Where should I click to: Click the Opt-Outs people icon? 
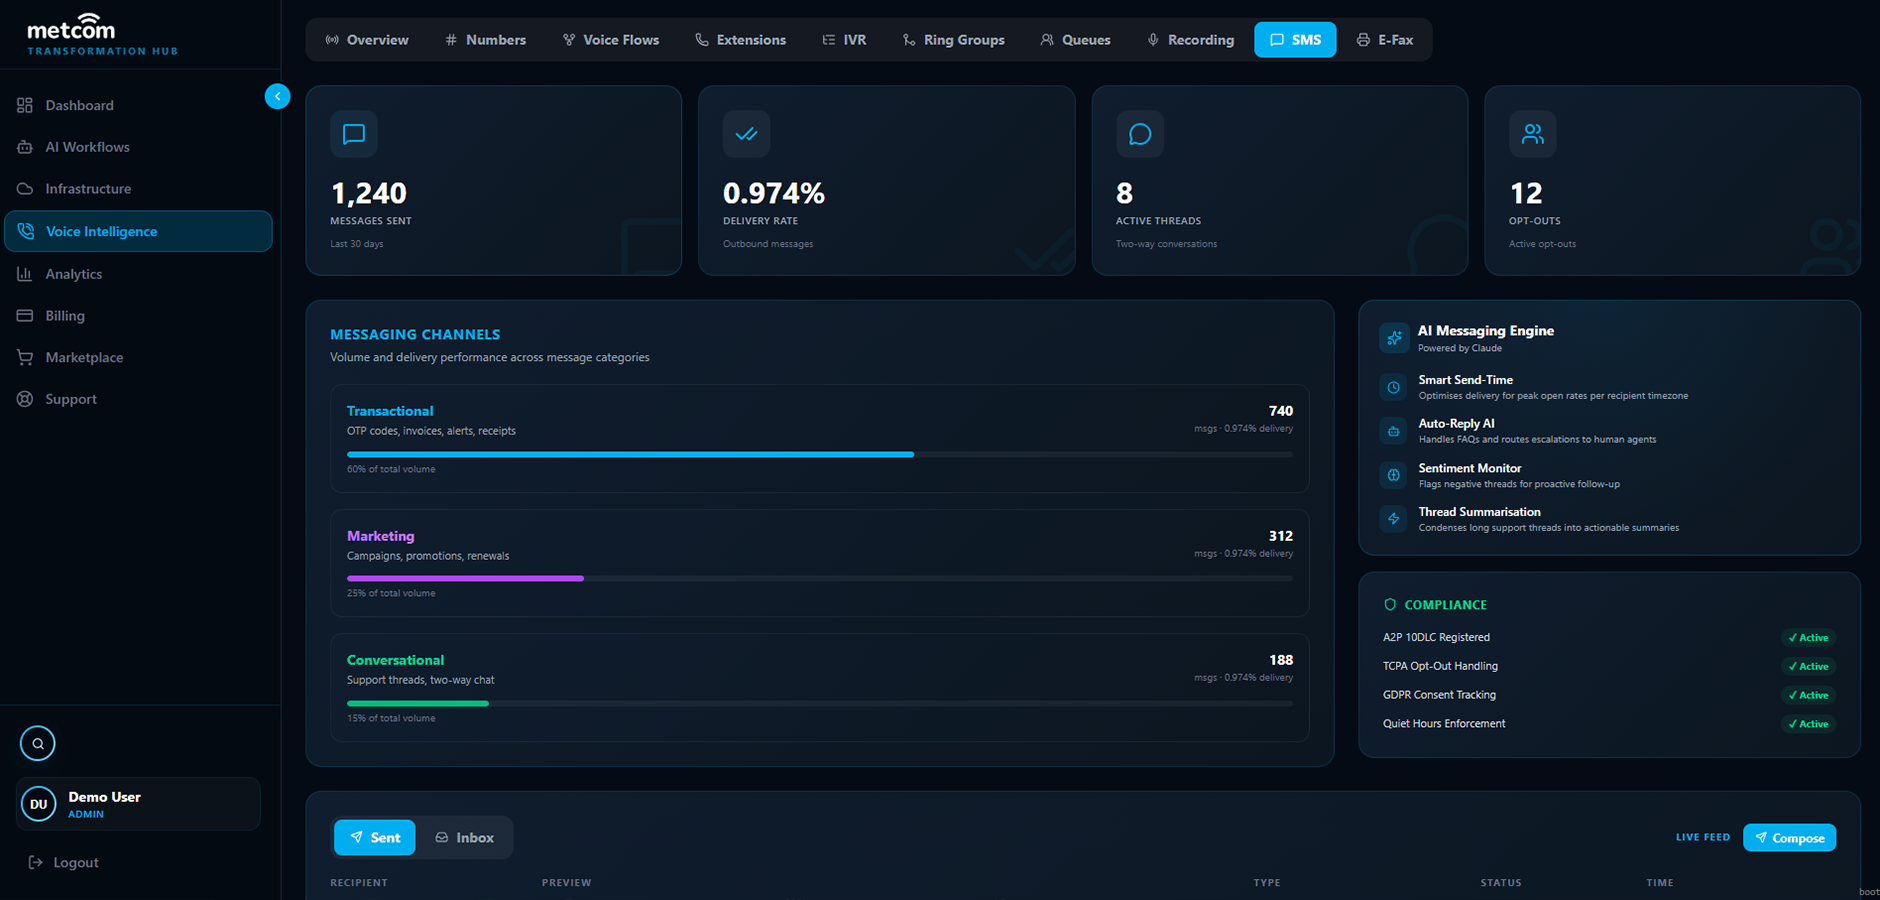point(1533,134)
